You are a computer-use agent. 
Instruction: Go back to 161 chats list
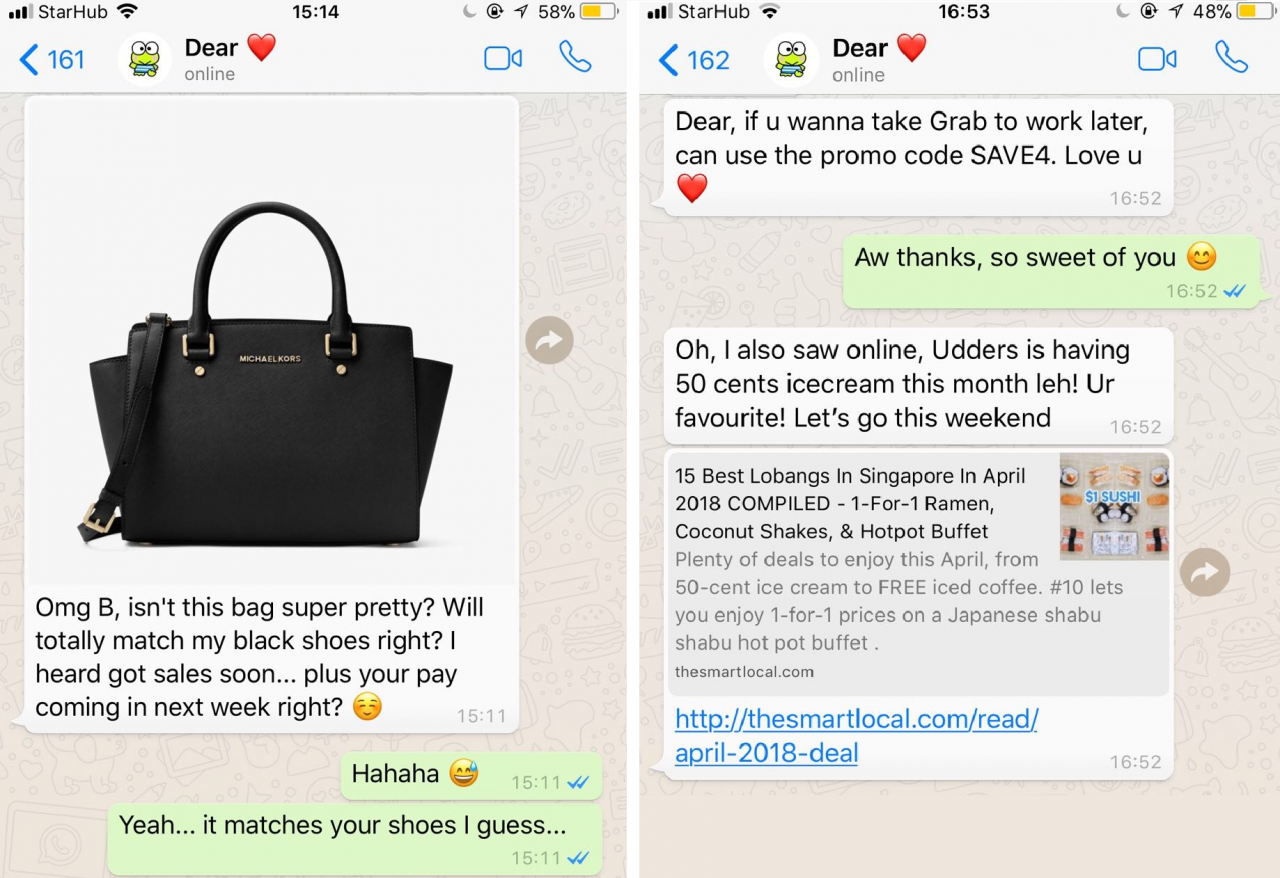click(53, 60)
